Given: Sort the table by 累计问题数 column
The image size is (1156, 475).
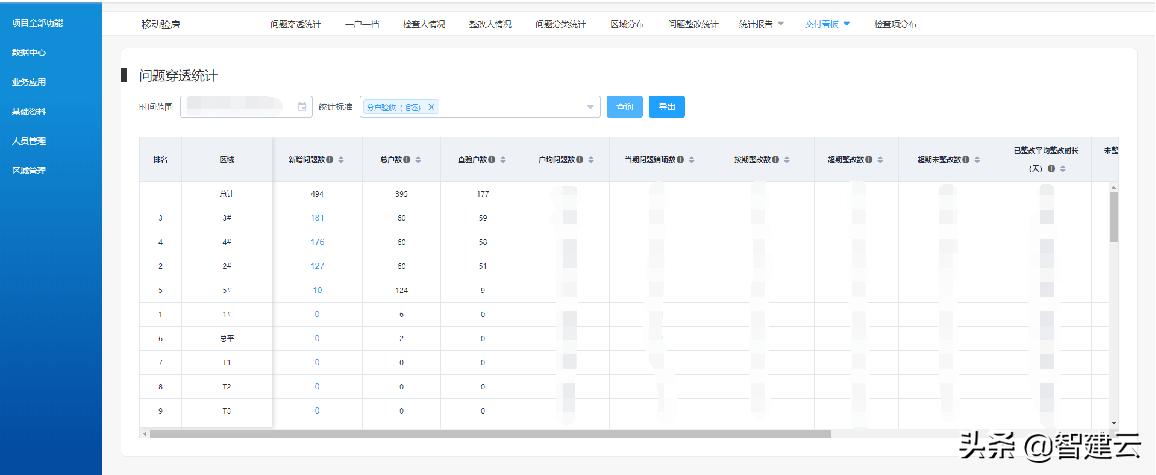Looking at the screenshot, I should (341, 159).
